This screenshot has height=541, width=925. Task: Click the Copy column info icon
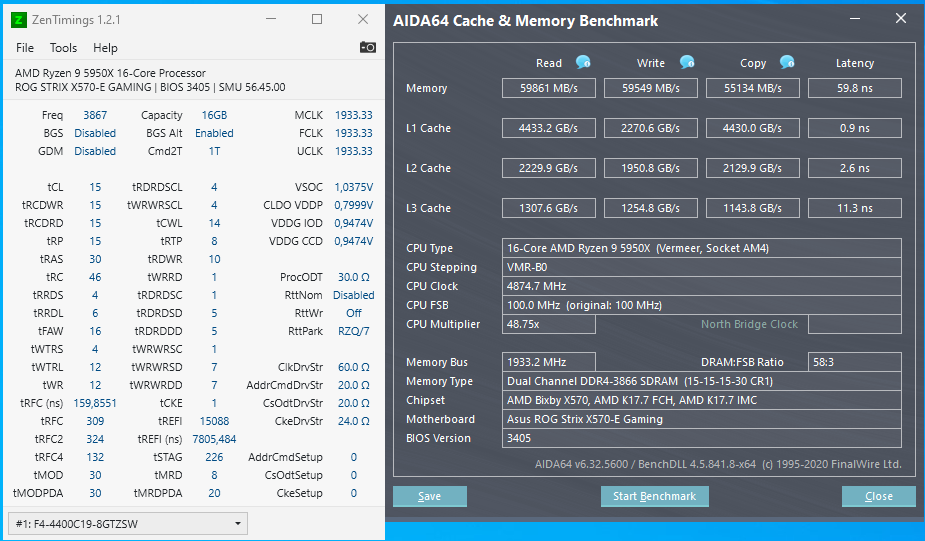coord(787,62)
